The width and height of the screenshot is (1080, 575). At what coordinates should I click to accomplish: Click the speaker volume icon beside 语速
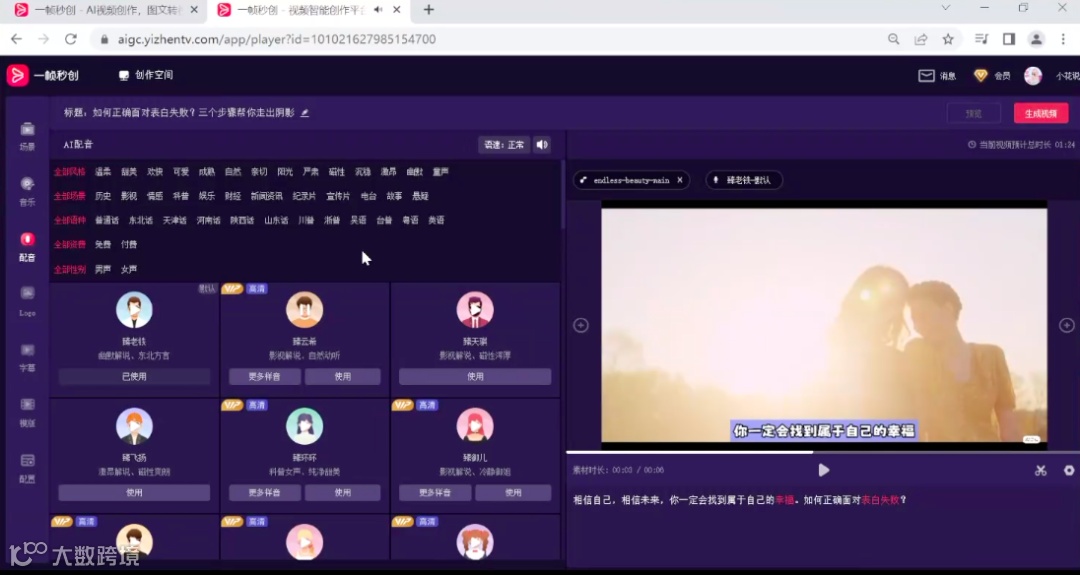542,145
